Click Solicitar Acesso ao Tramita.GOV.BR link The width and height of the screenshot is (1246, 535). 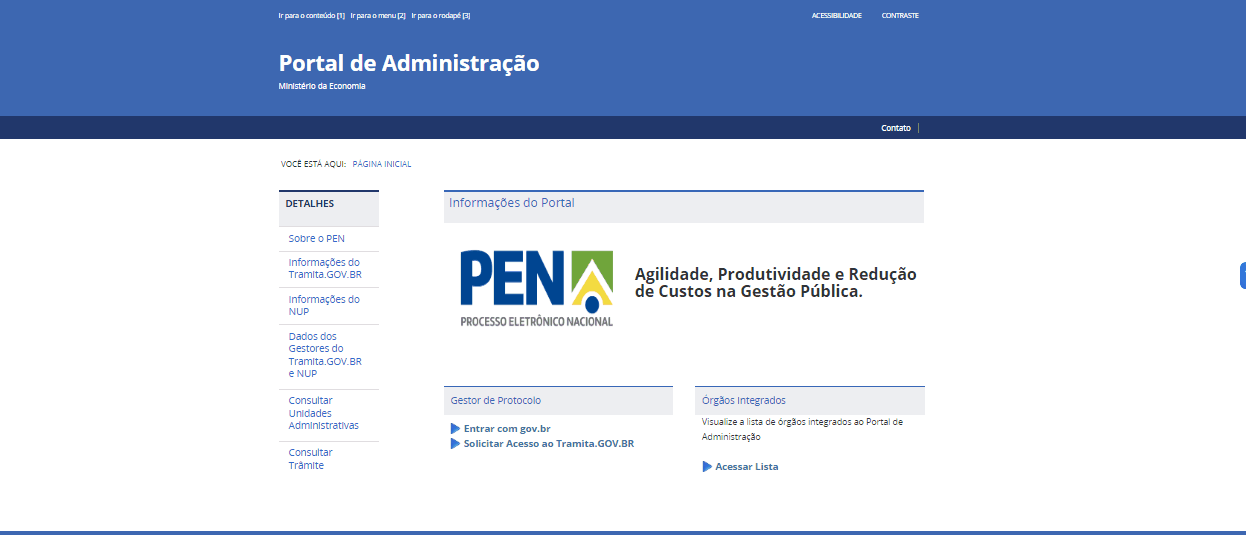point(548,443)
